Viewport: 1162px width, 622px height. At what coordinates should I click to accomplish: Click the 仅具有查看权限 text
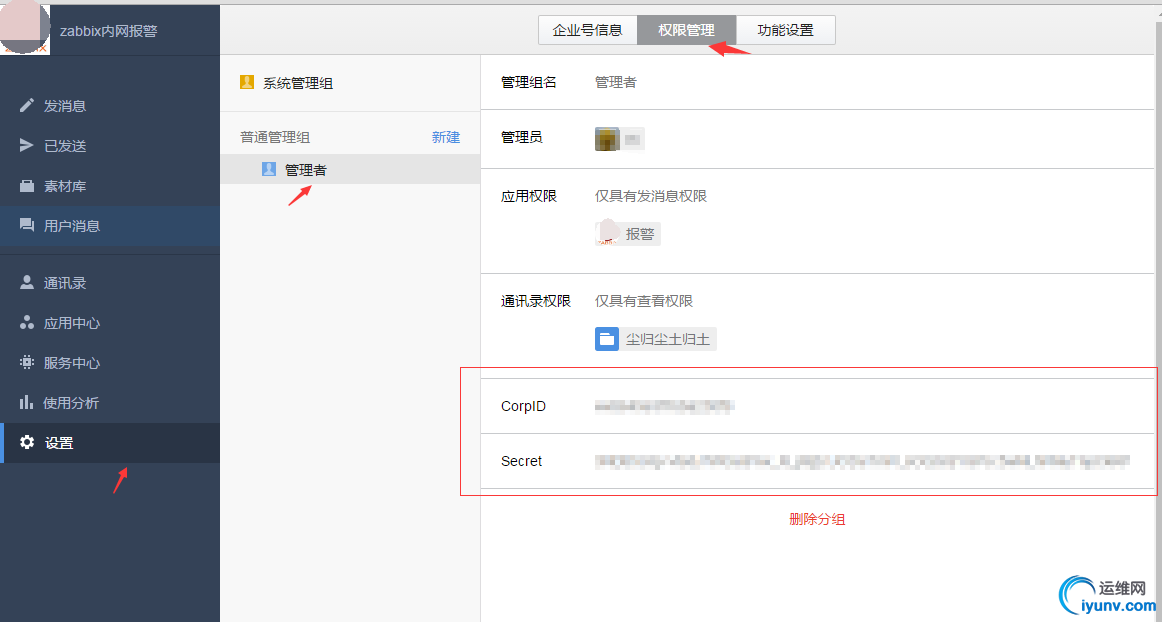[644, 301]
